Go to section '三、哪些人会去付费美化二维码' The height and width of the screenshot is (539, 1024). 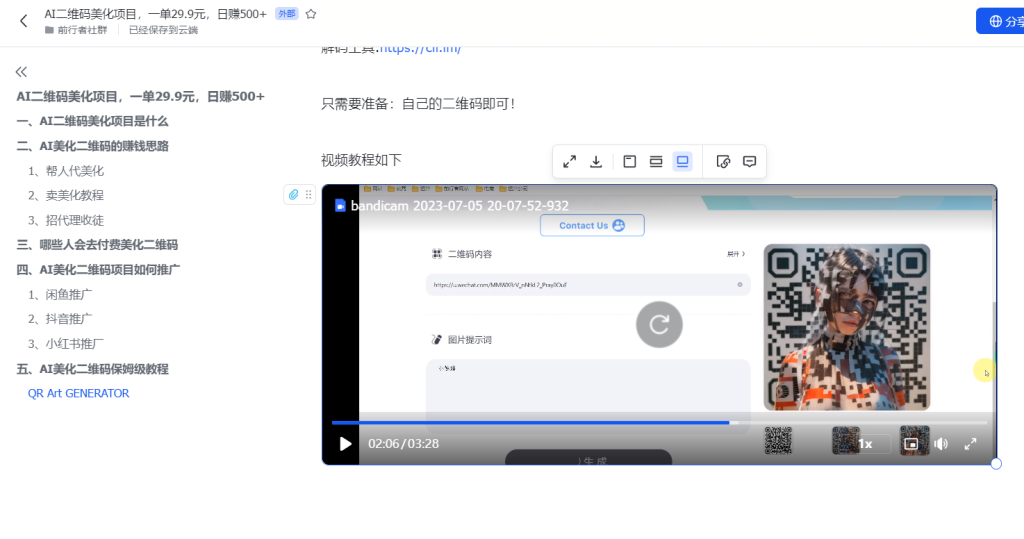tap(97, 244)
